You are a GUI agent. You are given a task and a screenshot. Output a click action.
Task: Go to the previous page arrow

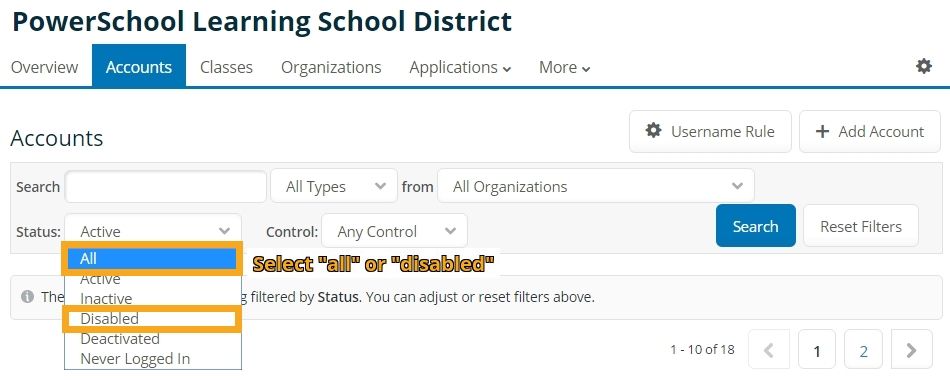[769, 350]
